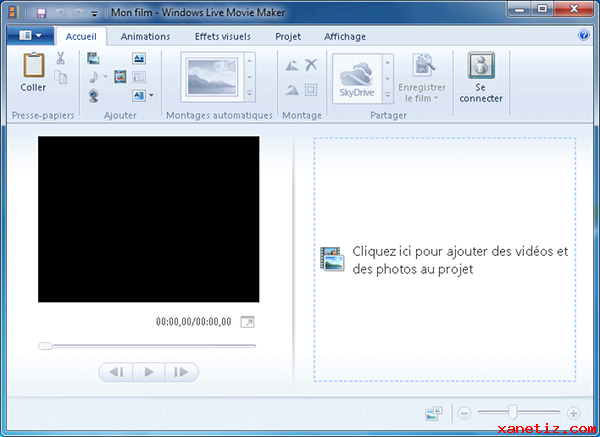Go down a row in Montages automatiques gallery
Screen dimensions: 600x437
(250, 77)
